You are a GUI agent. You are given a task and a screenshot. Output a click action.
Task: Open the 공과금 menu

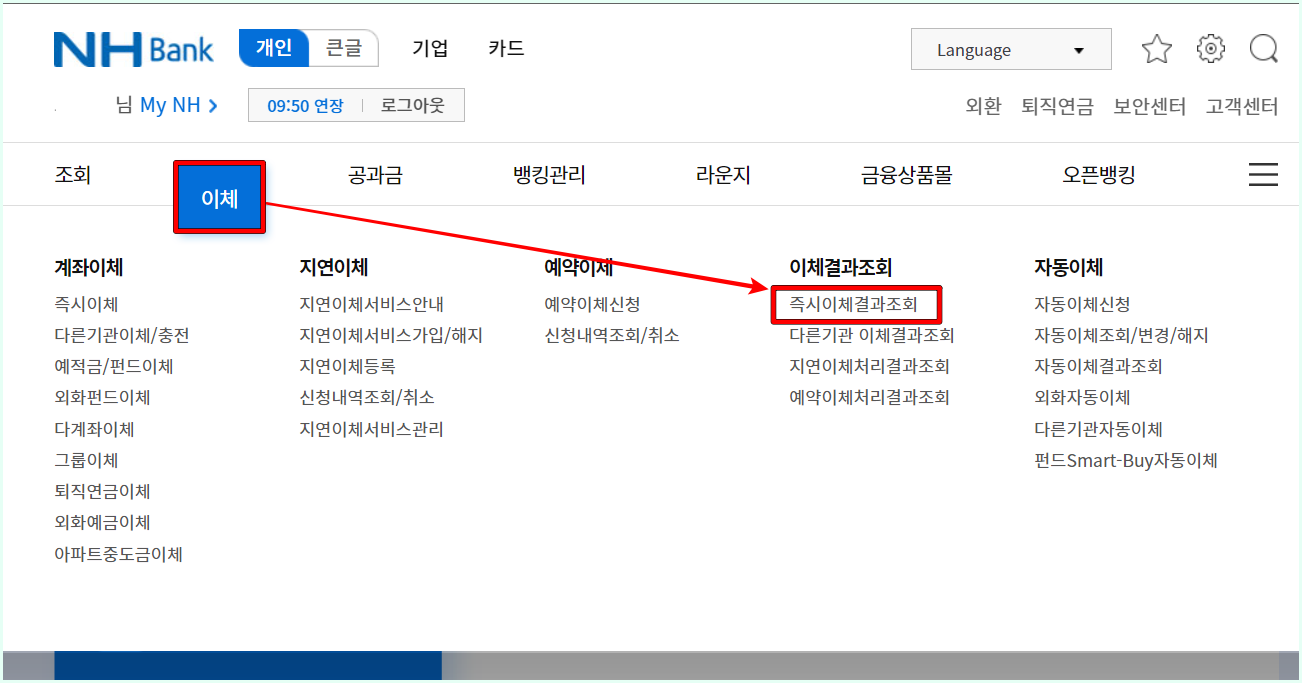point(375,174)
